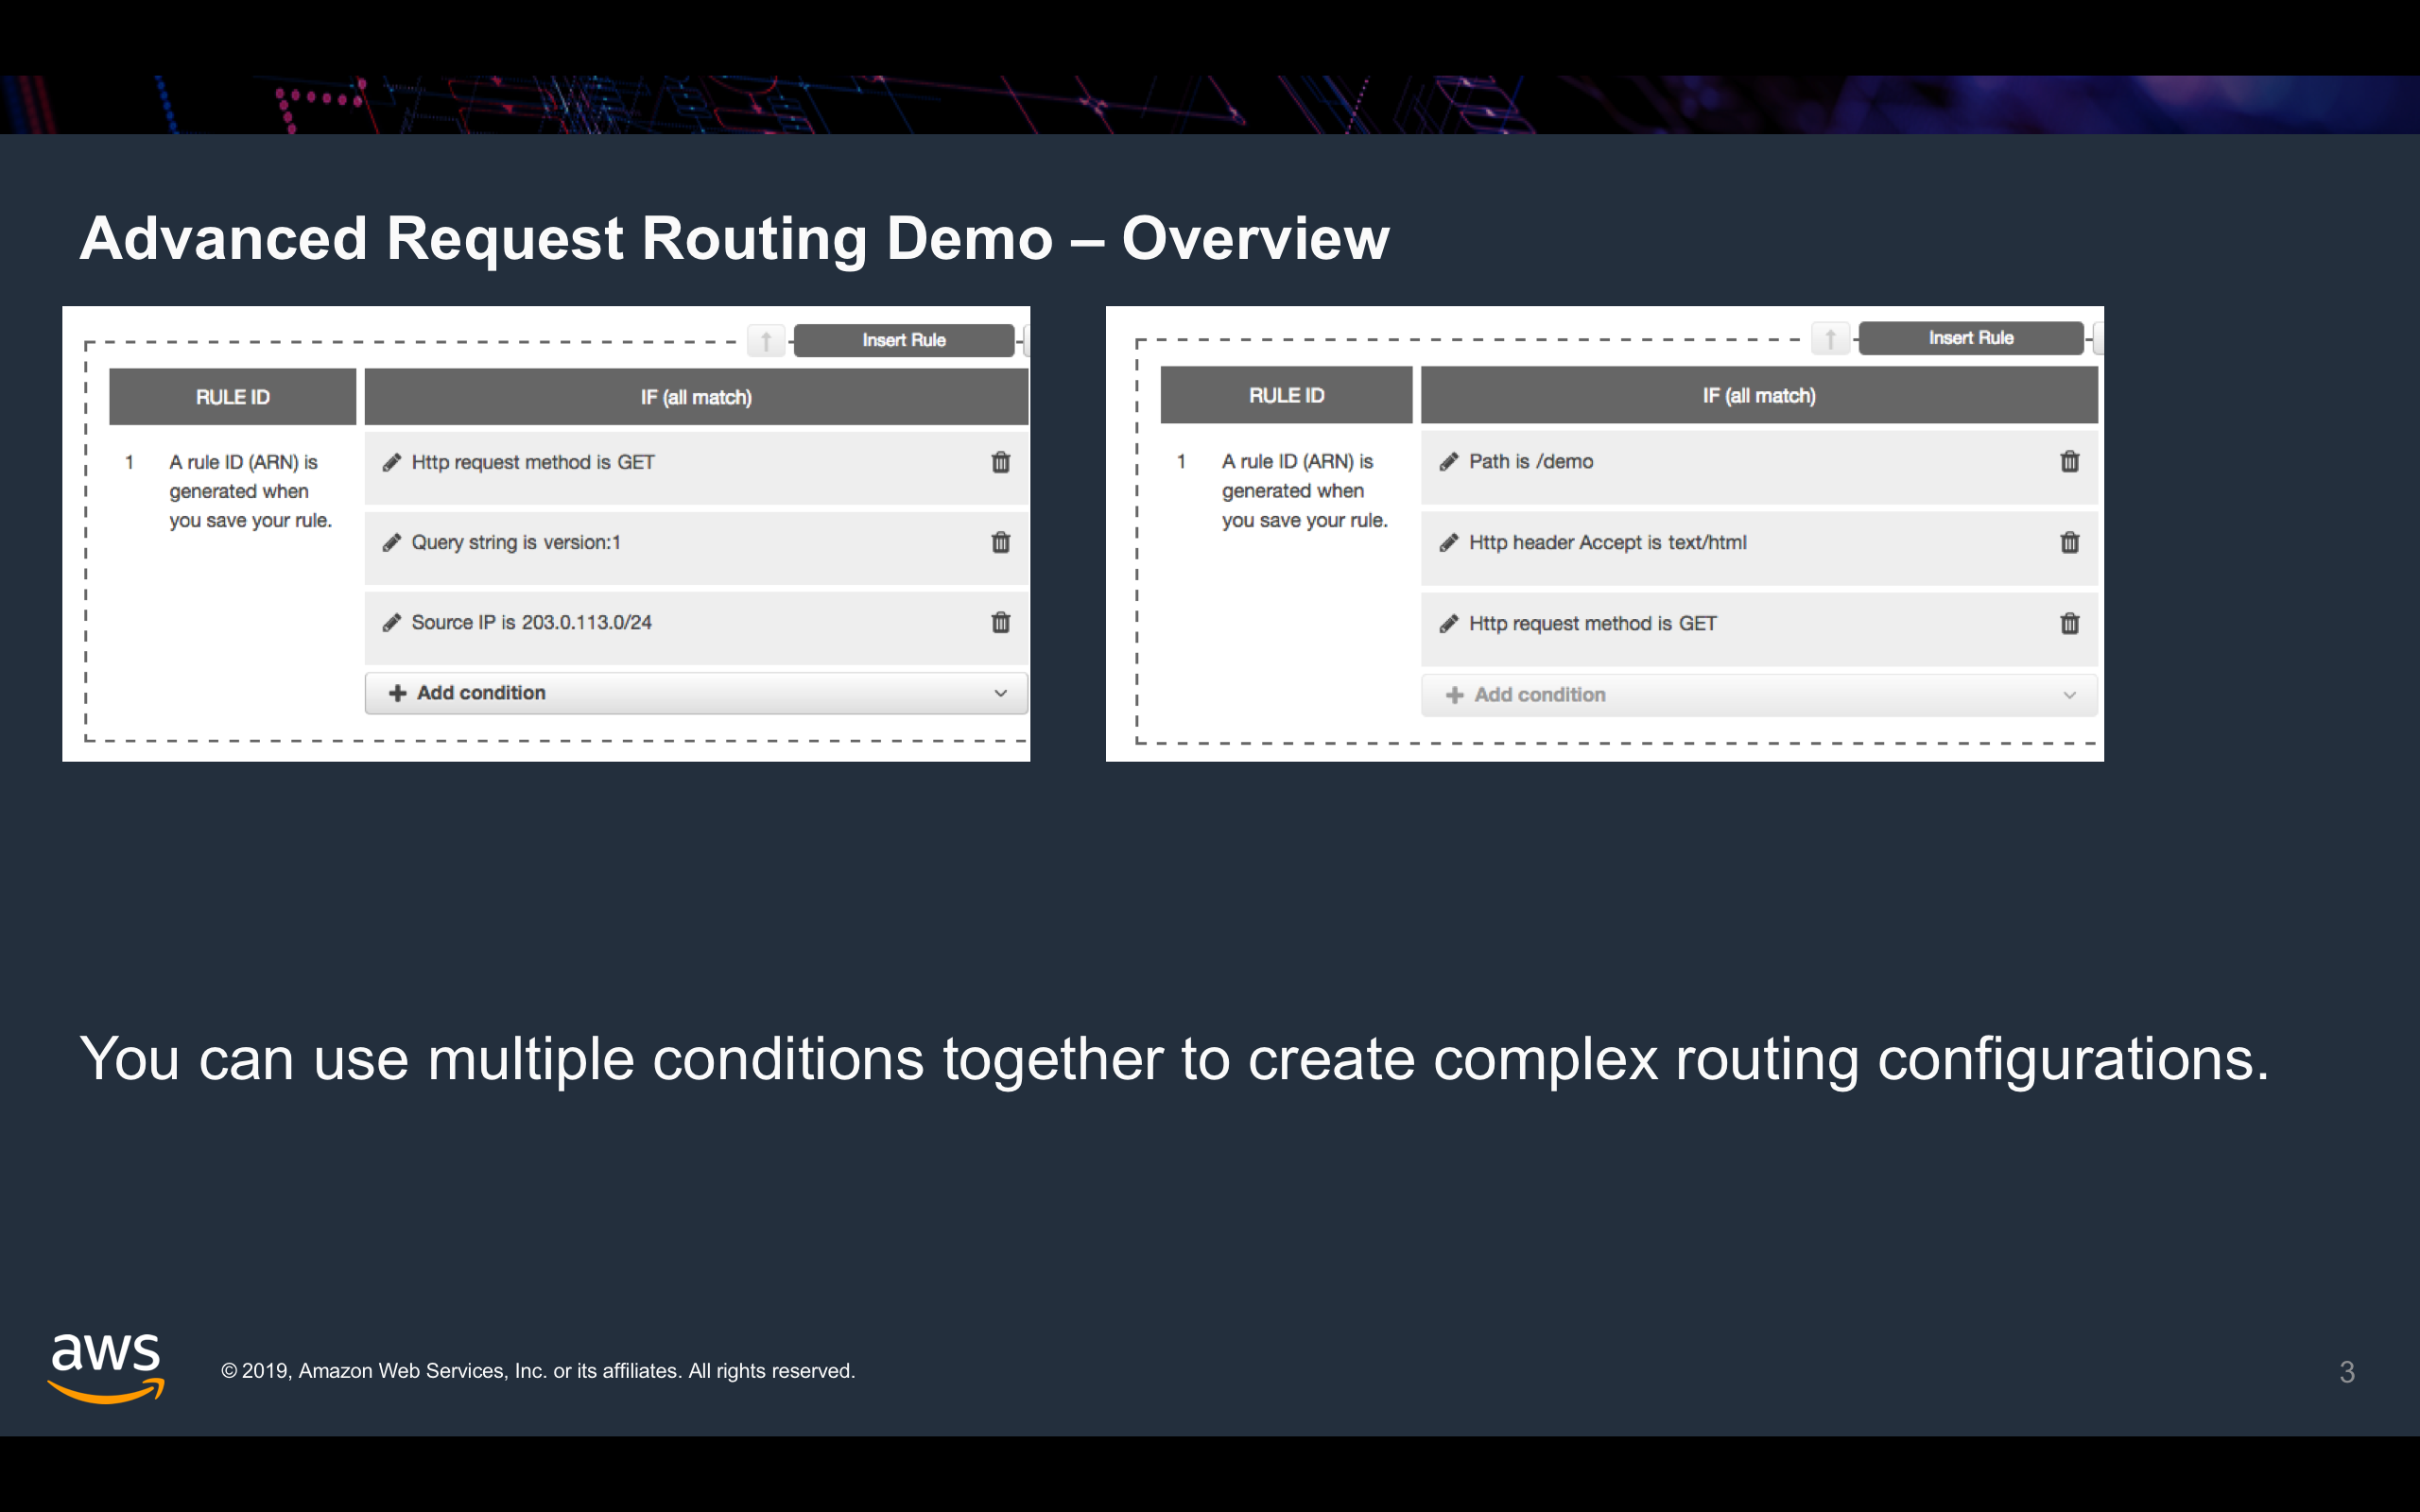Delete the GET method condition in right panel
This screenshot has width=2420, height=1512.
[2069, 623]
